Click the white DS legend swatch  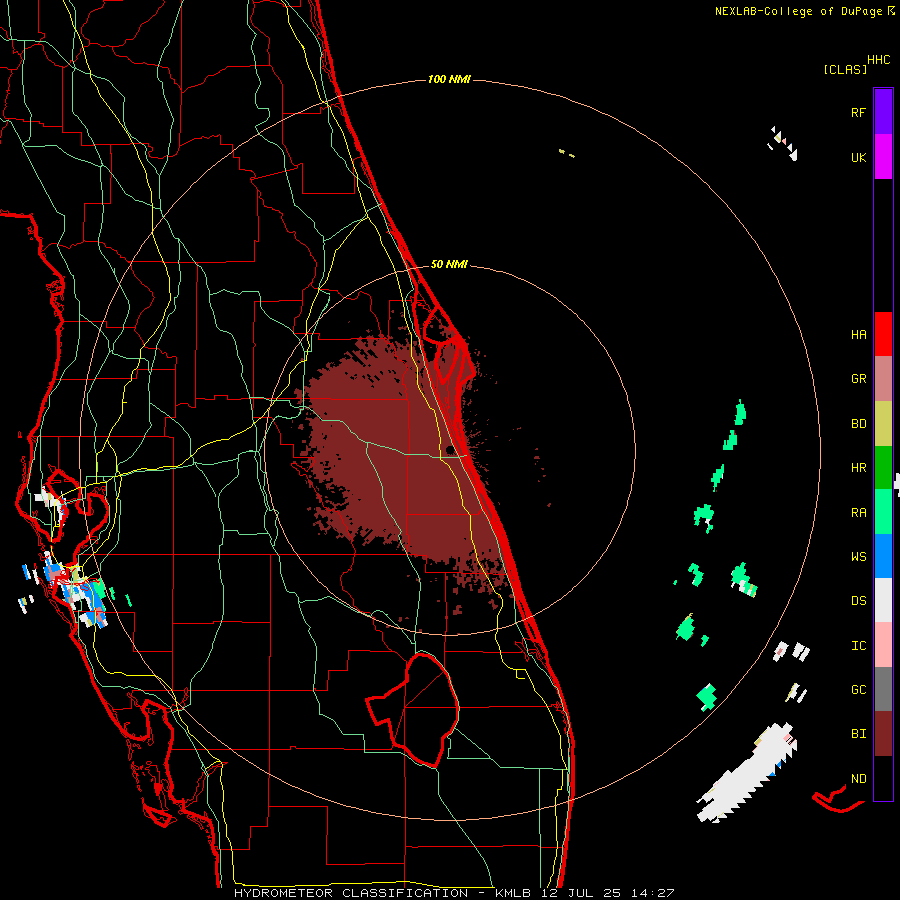883,600
